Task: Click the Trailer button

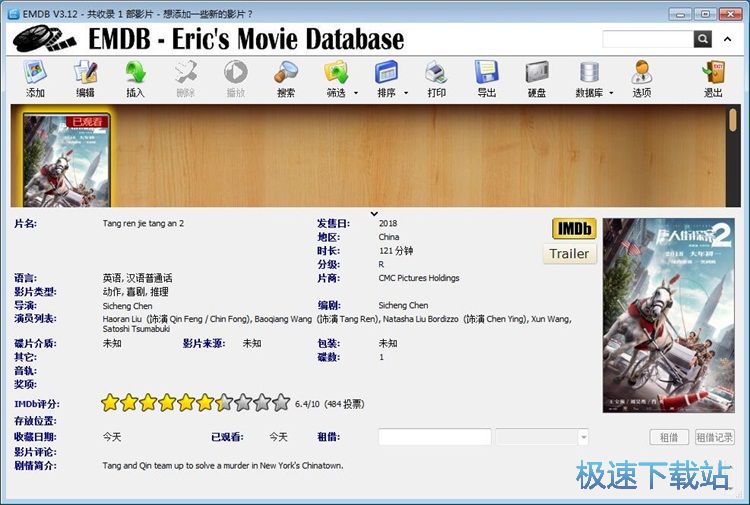Action: 569,253
